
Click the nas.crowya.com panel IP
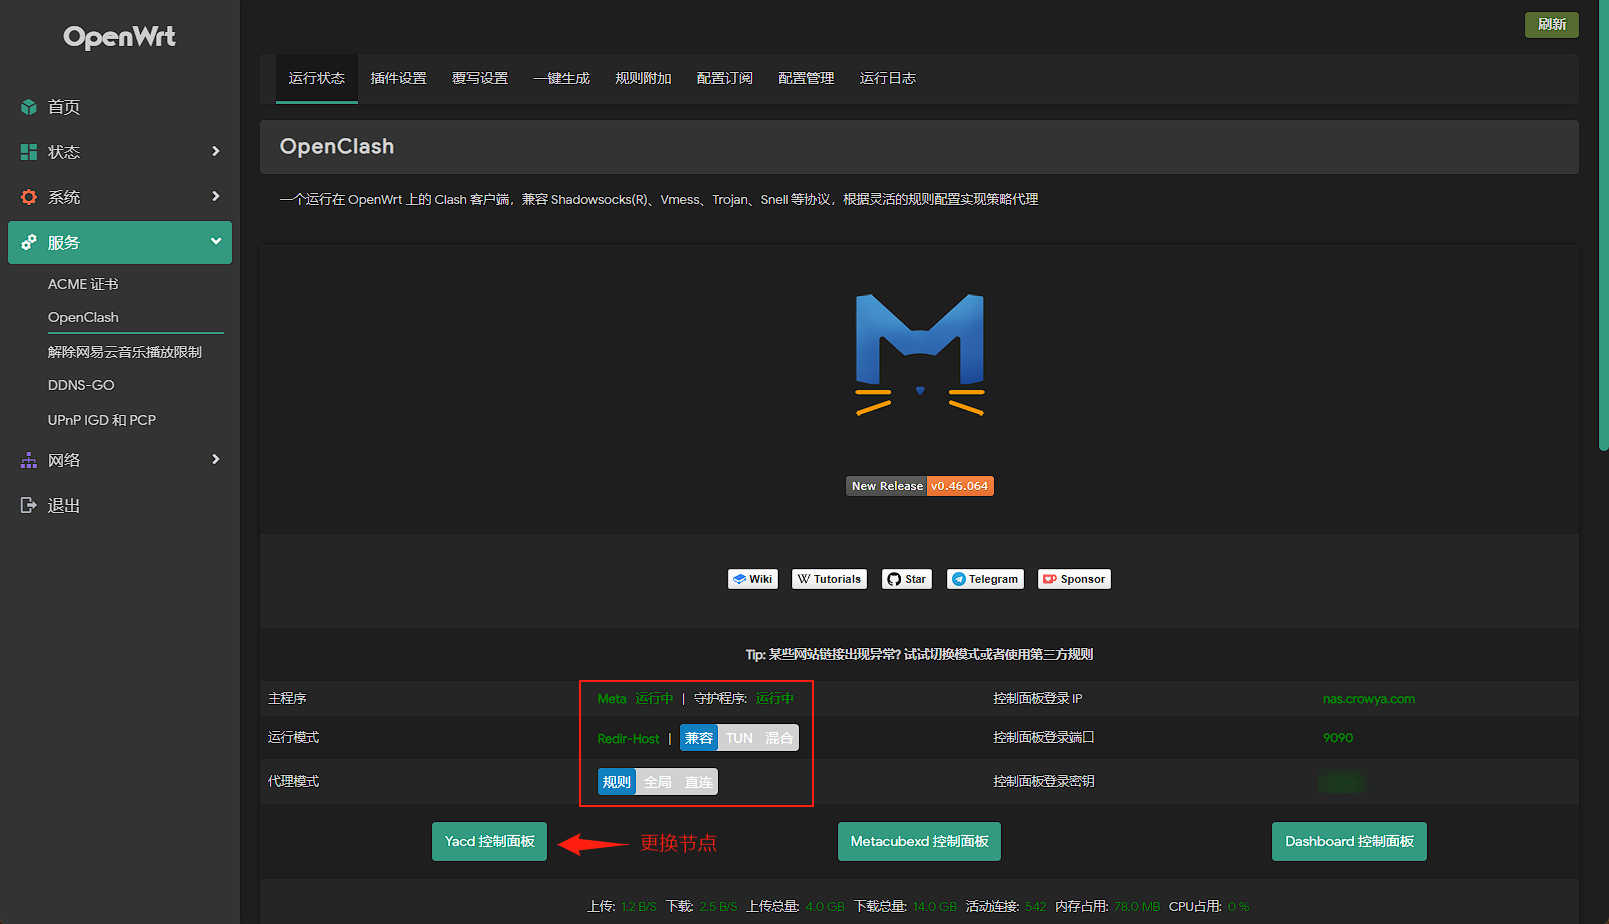coord(1368,699)
